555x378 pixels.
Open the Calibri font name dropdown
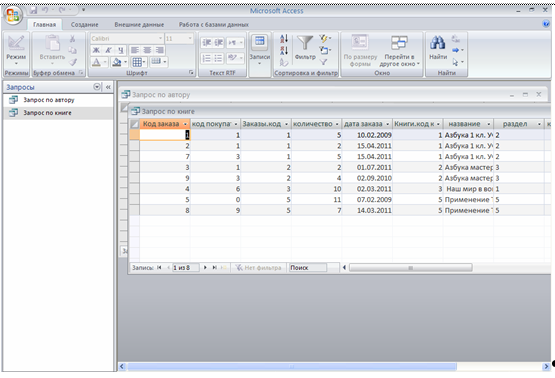(x=160, y=38)
